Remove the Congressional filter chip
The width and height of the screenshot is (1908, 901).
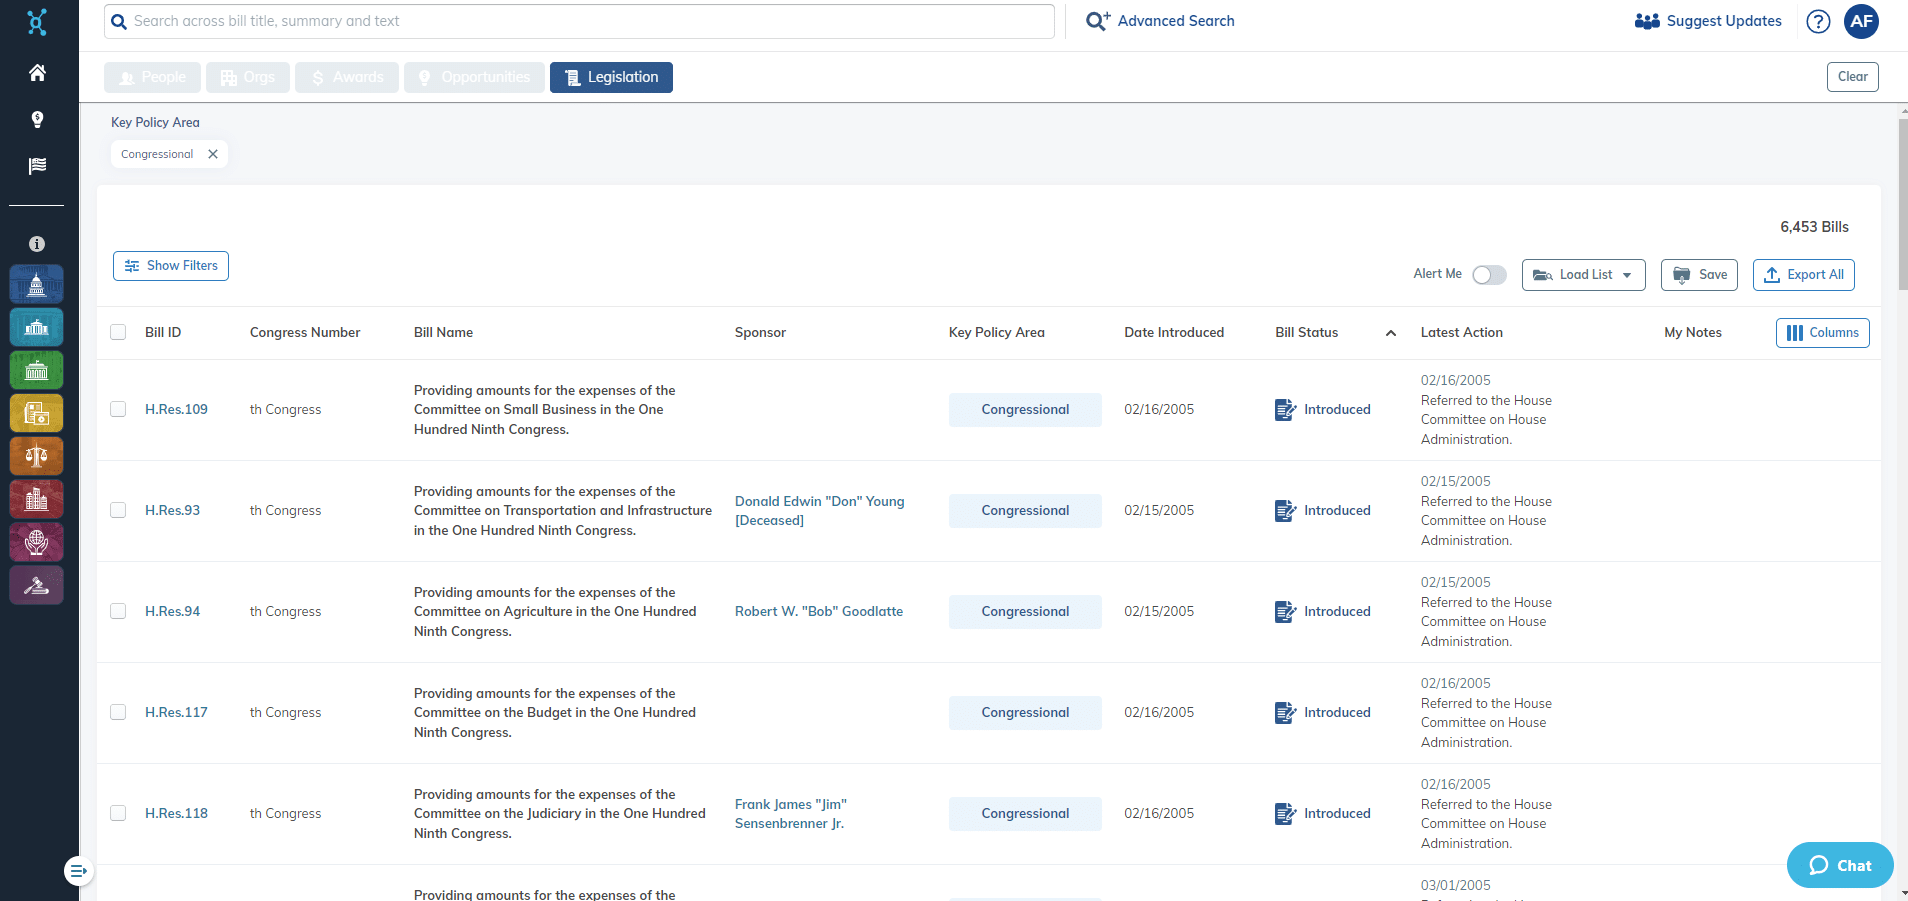[x=213, y=154]
